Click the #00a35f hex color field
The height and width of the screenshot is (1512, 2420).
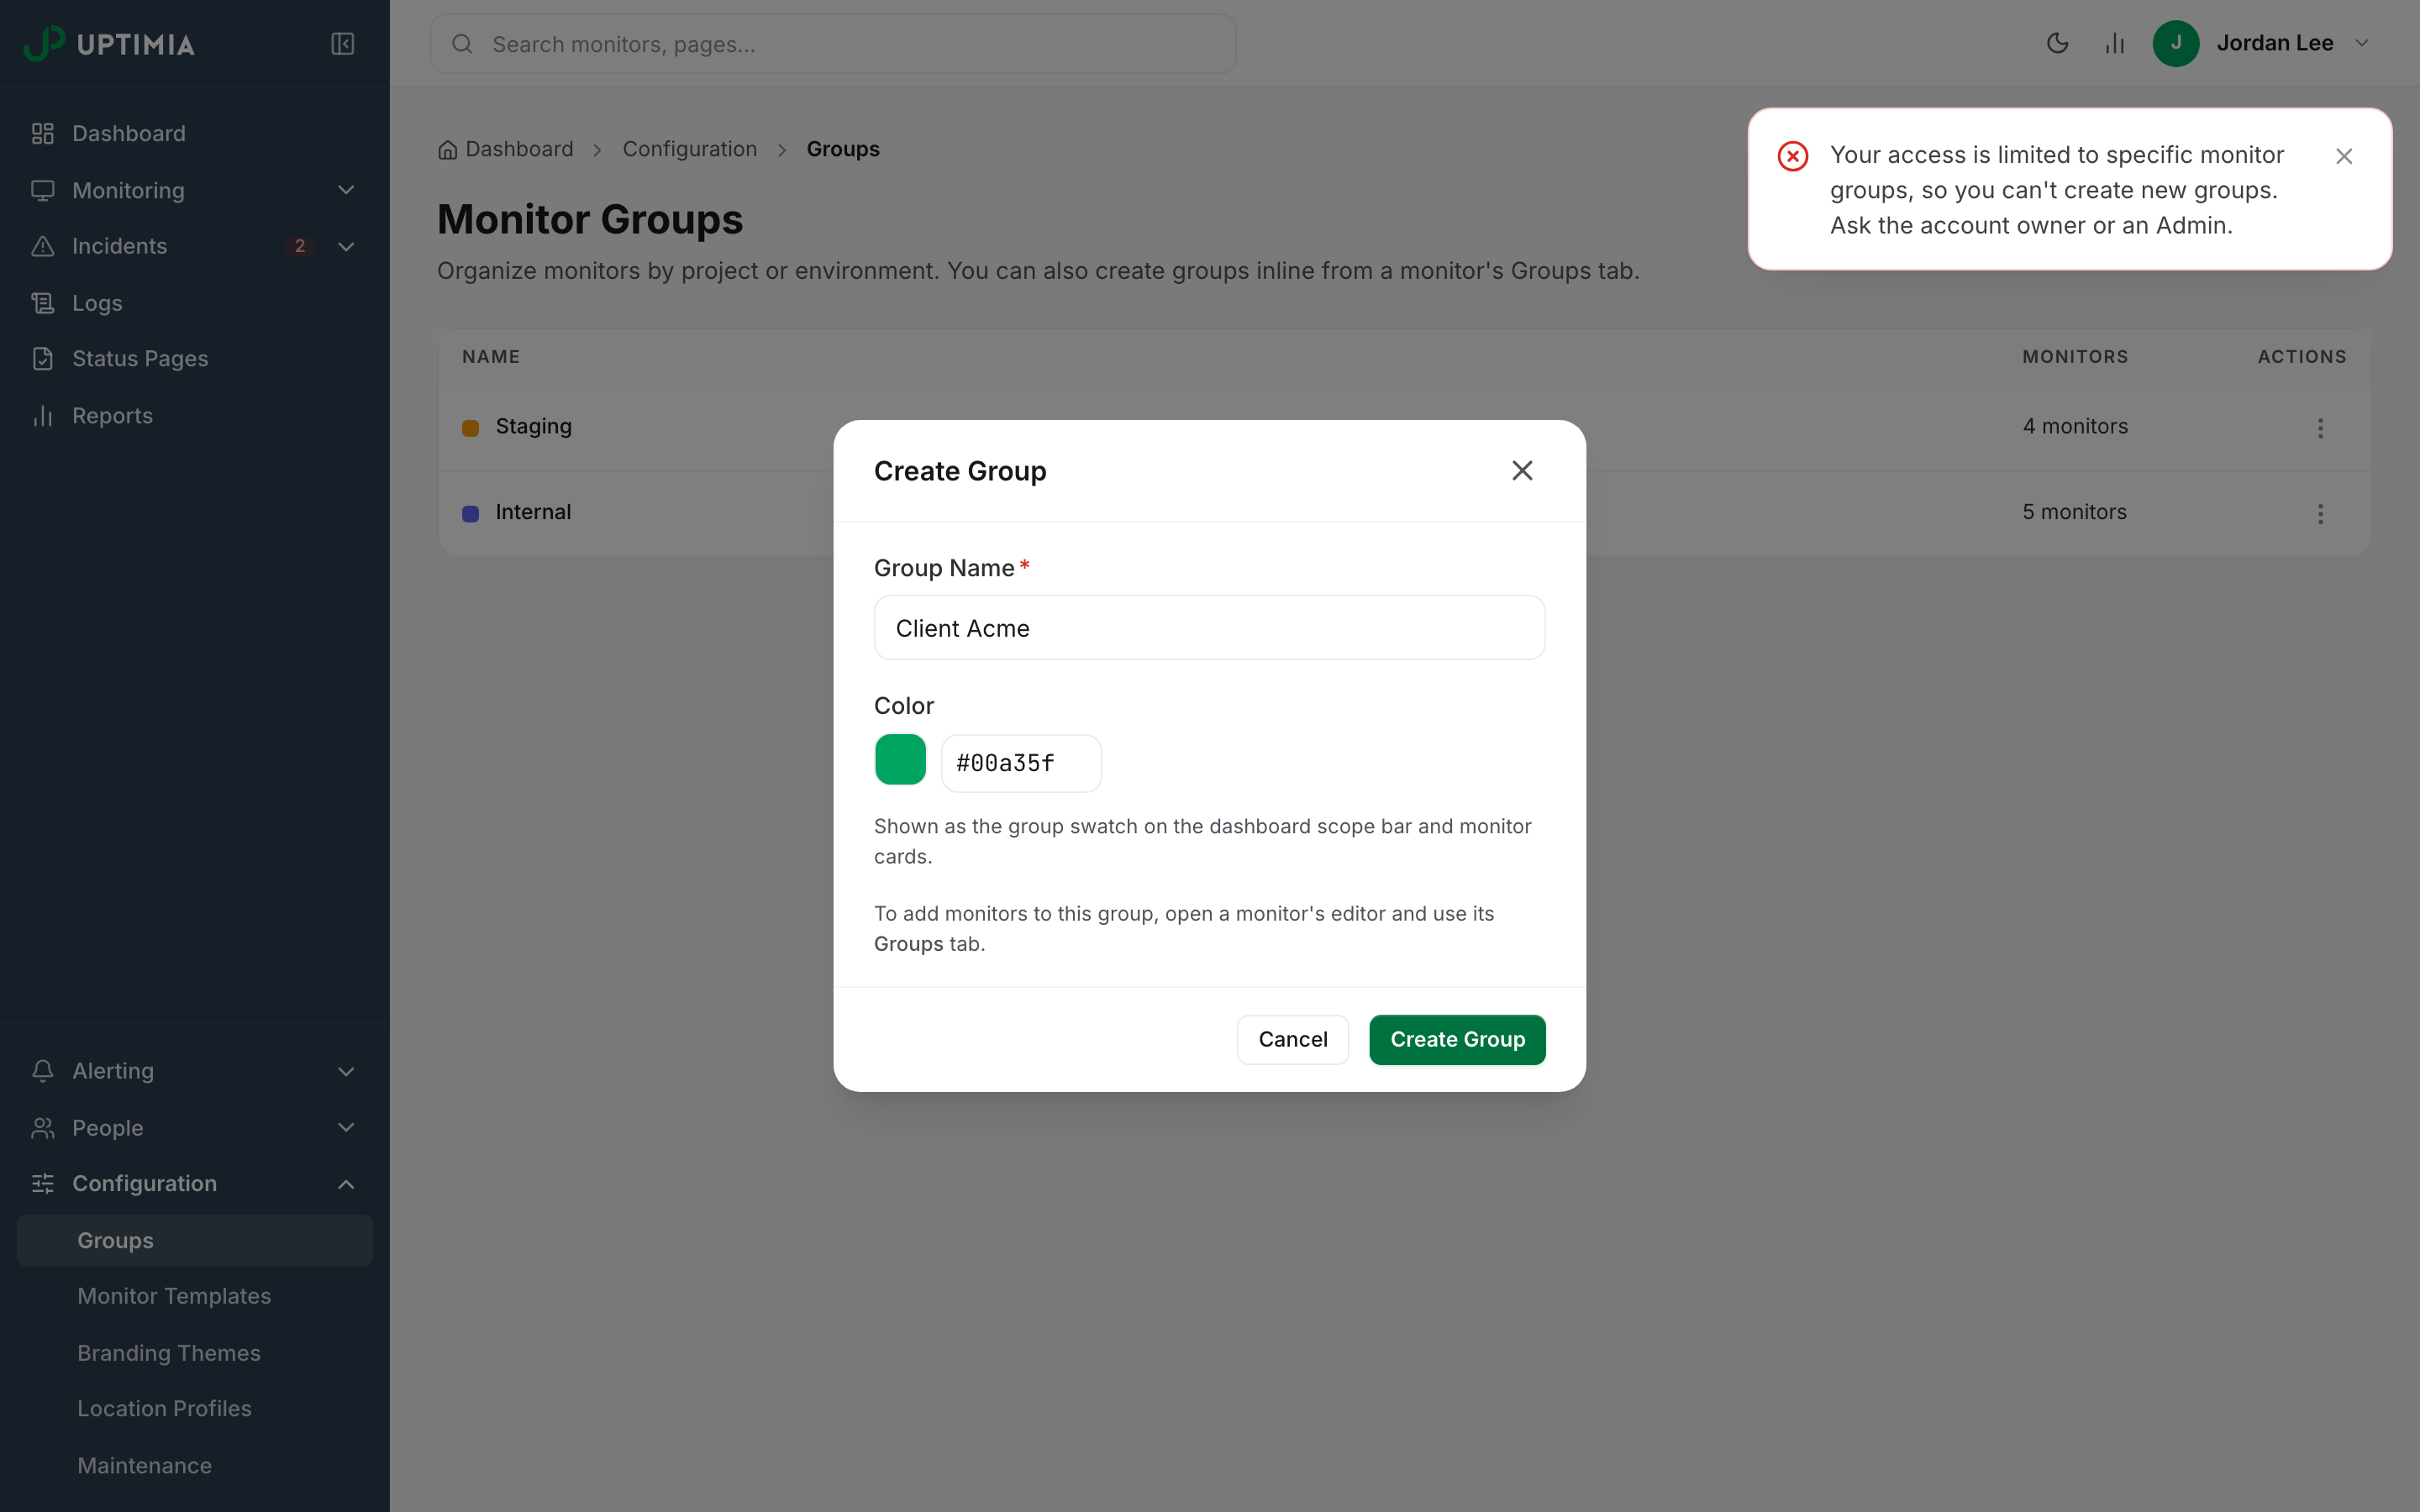1021,763
